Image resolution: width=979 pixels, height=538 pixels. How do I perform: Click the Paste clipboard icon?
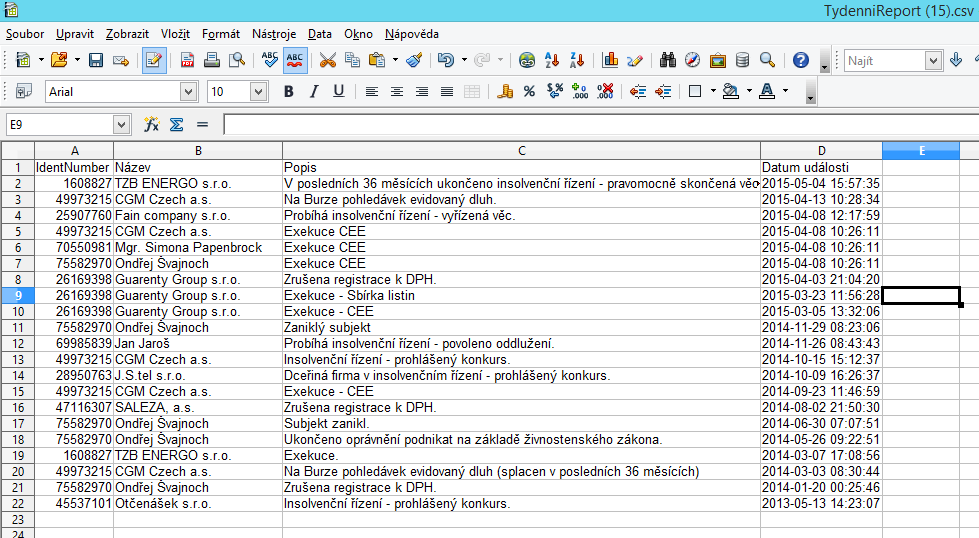377,61
